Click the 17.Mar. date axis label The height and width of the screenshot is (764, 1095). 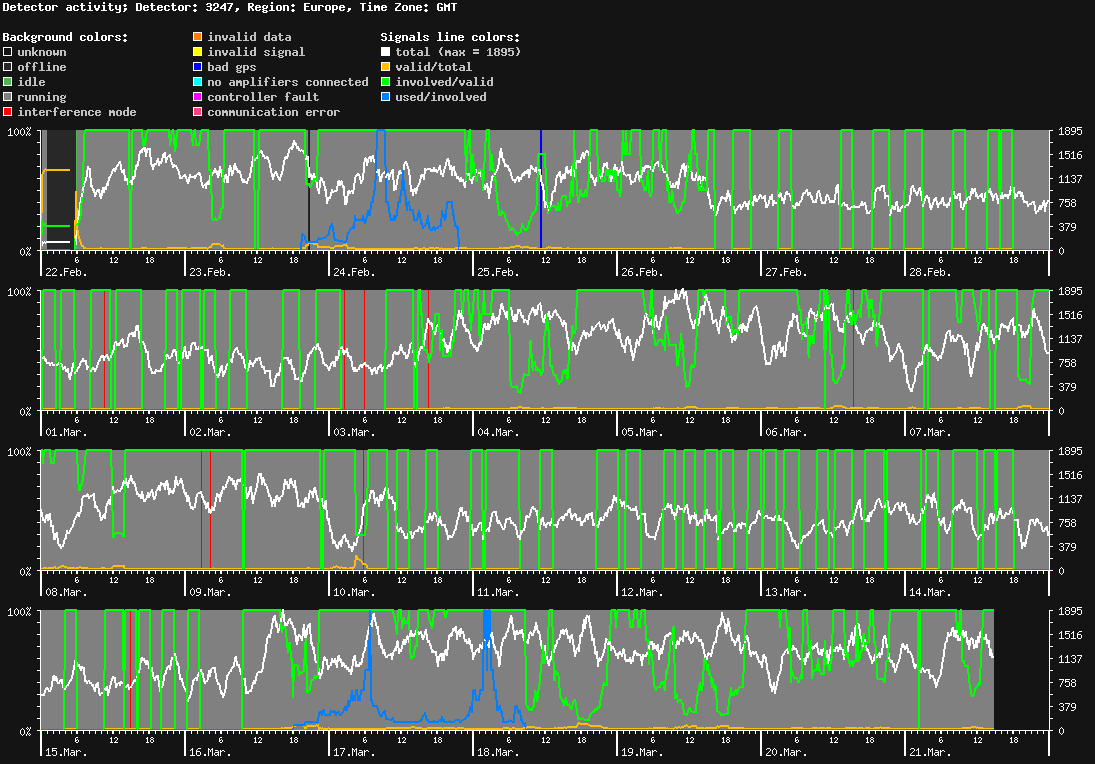(353, 752)
